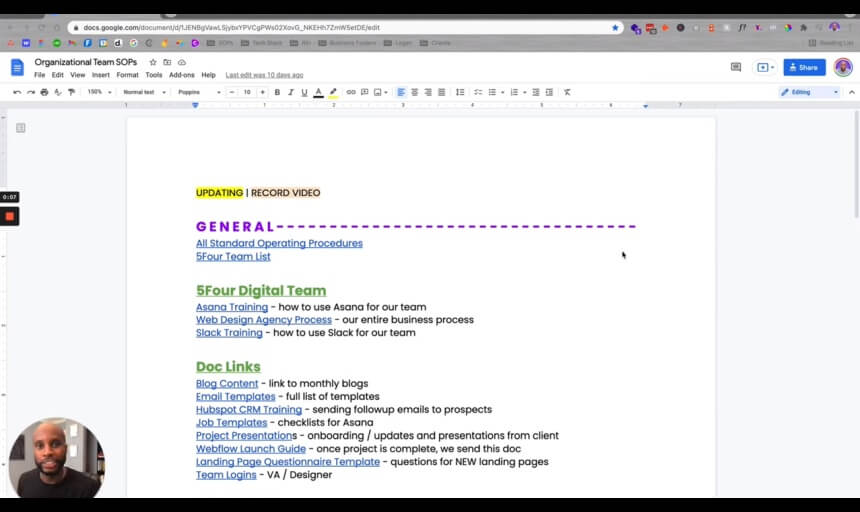860x512 pixels.
Task: Open the insert image dropdown arrow
Action: click(386, 92)
